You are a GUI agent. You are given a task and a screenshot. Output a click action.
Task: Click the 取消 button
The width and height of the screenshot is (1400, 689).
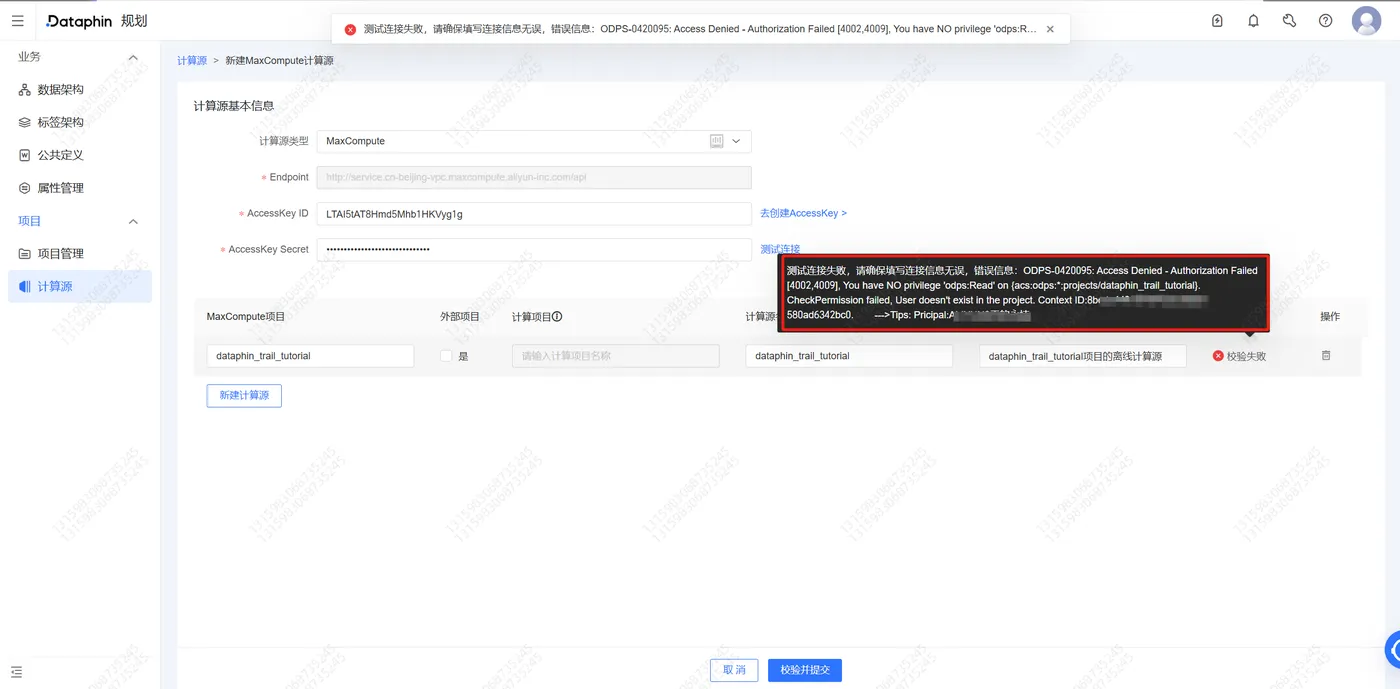(x=734, y=670)
